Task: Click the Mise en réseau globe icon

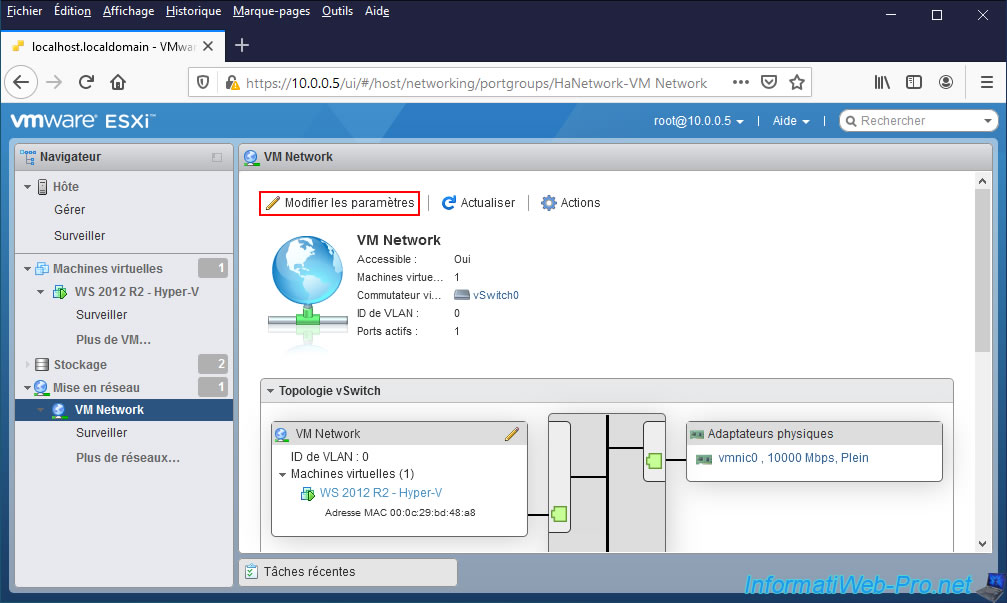Action: [41, 388]
